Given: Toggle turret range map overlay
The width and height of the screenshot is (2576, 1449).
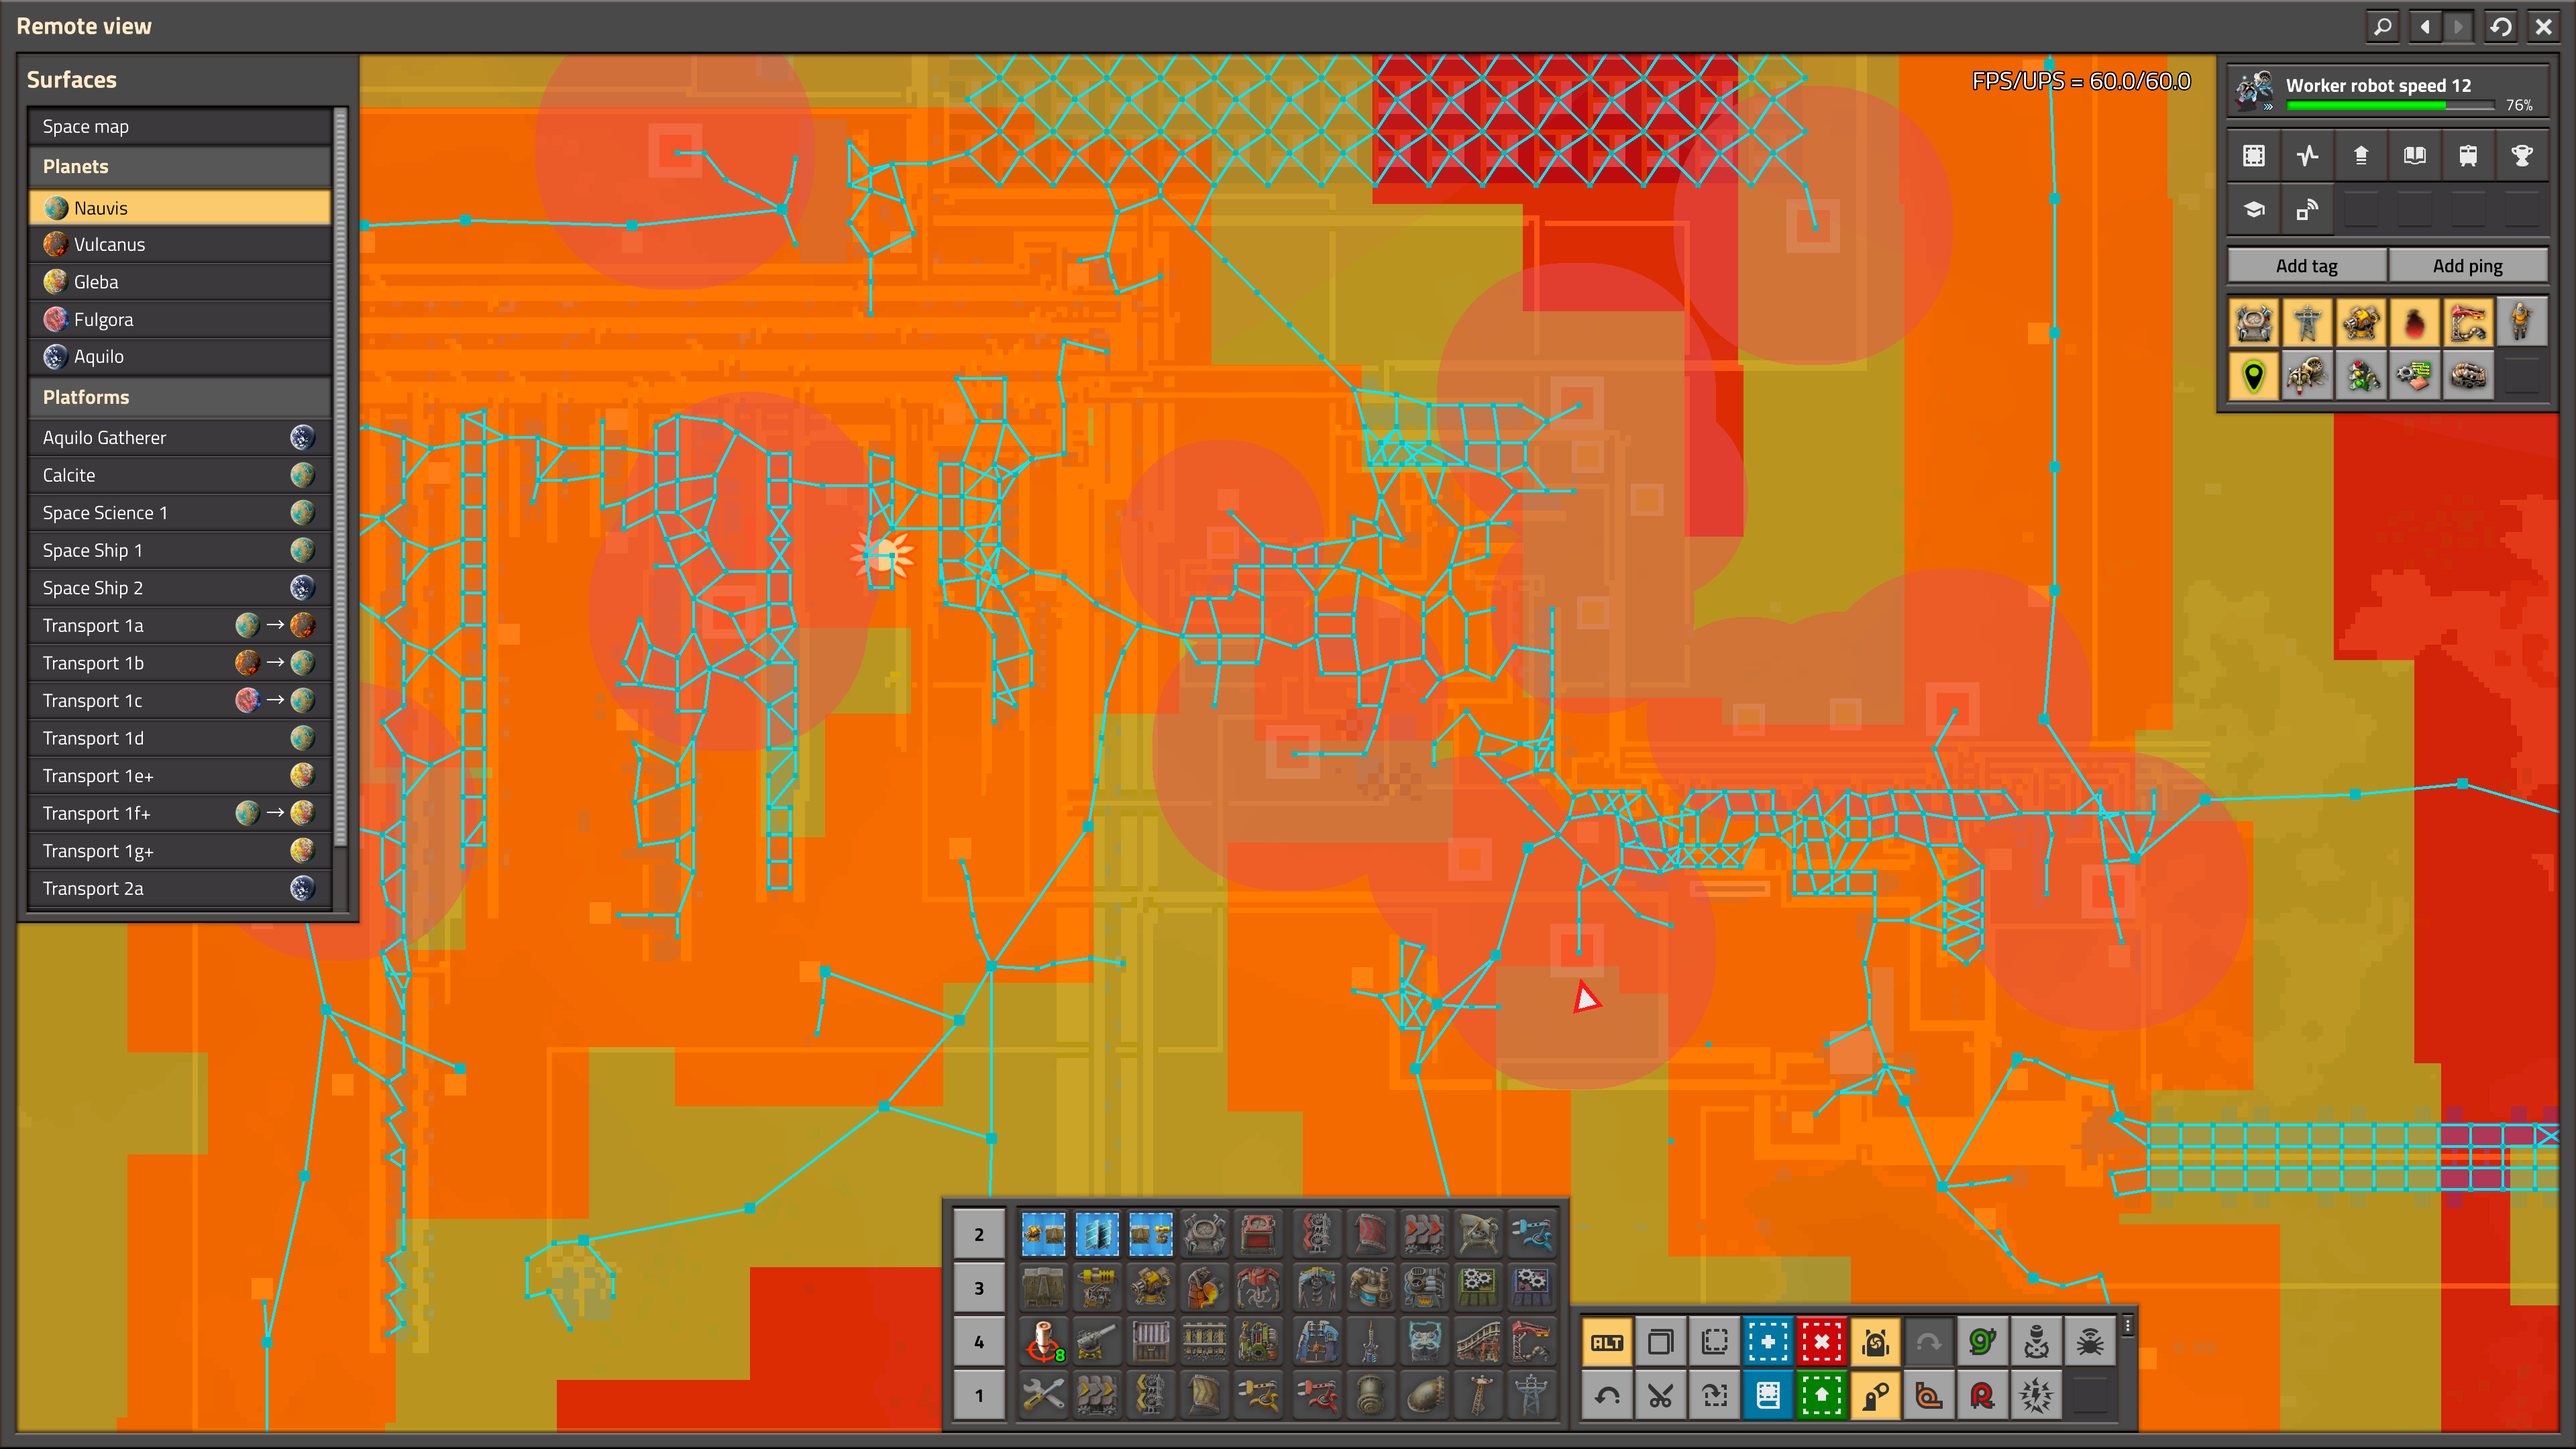Looking at the screenshot, I should [x=2361, y=323].
